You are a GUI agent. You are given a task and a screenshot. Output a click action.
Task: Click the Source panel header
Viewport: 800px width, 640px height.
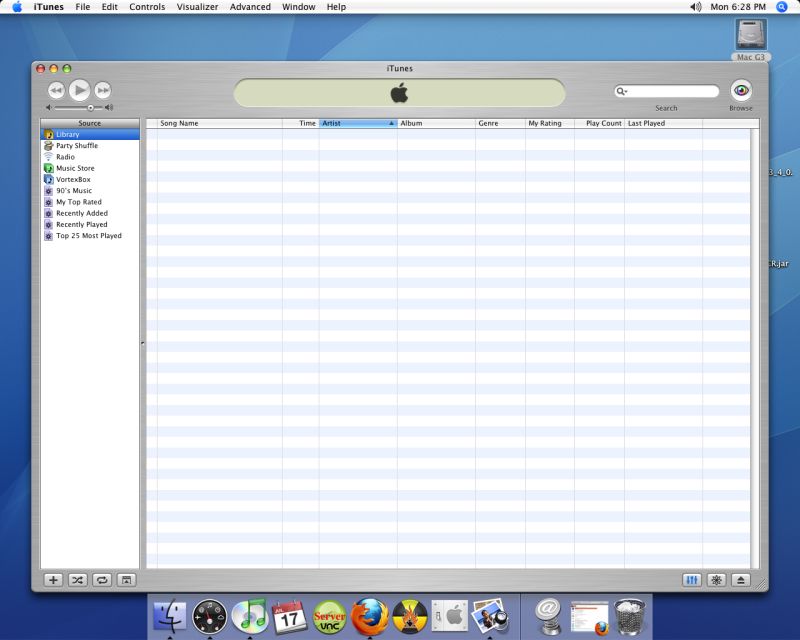click(x=90, y=123)
